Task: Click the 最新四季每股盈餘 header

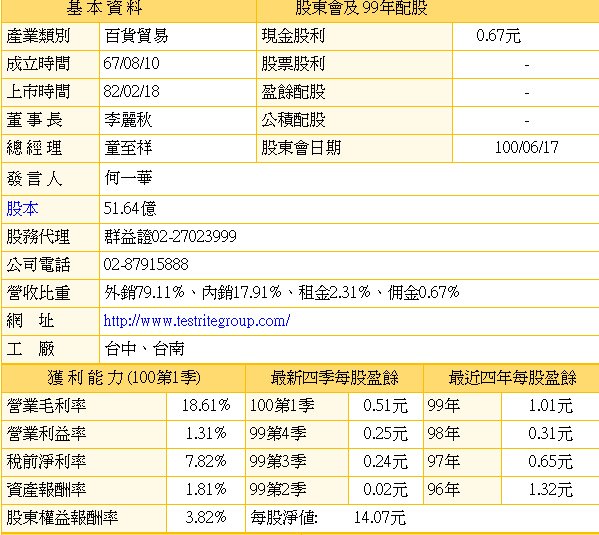Action: pos(335,378)
